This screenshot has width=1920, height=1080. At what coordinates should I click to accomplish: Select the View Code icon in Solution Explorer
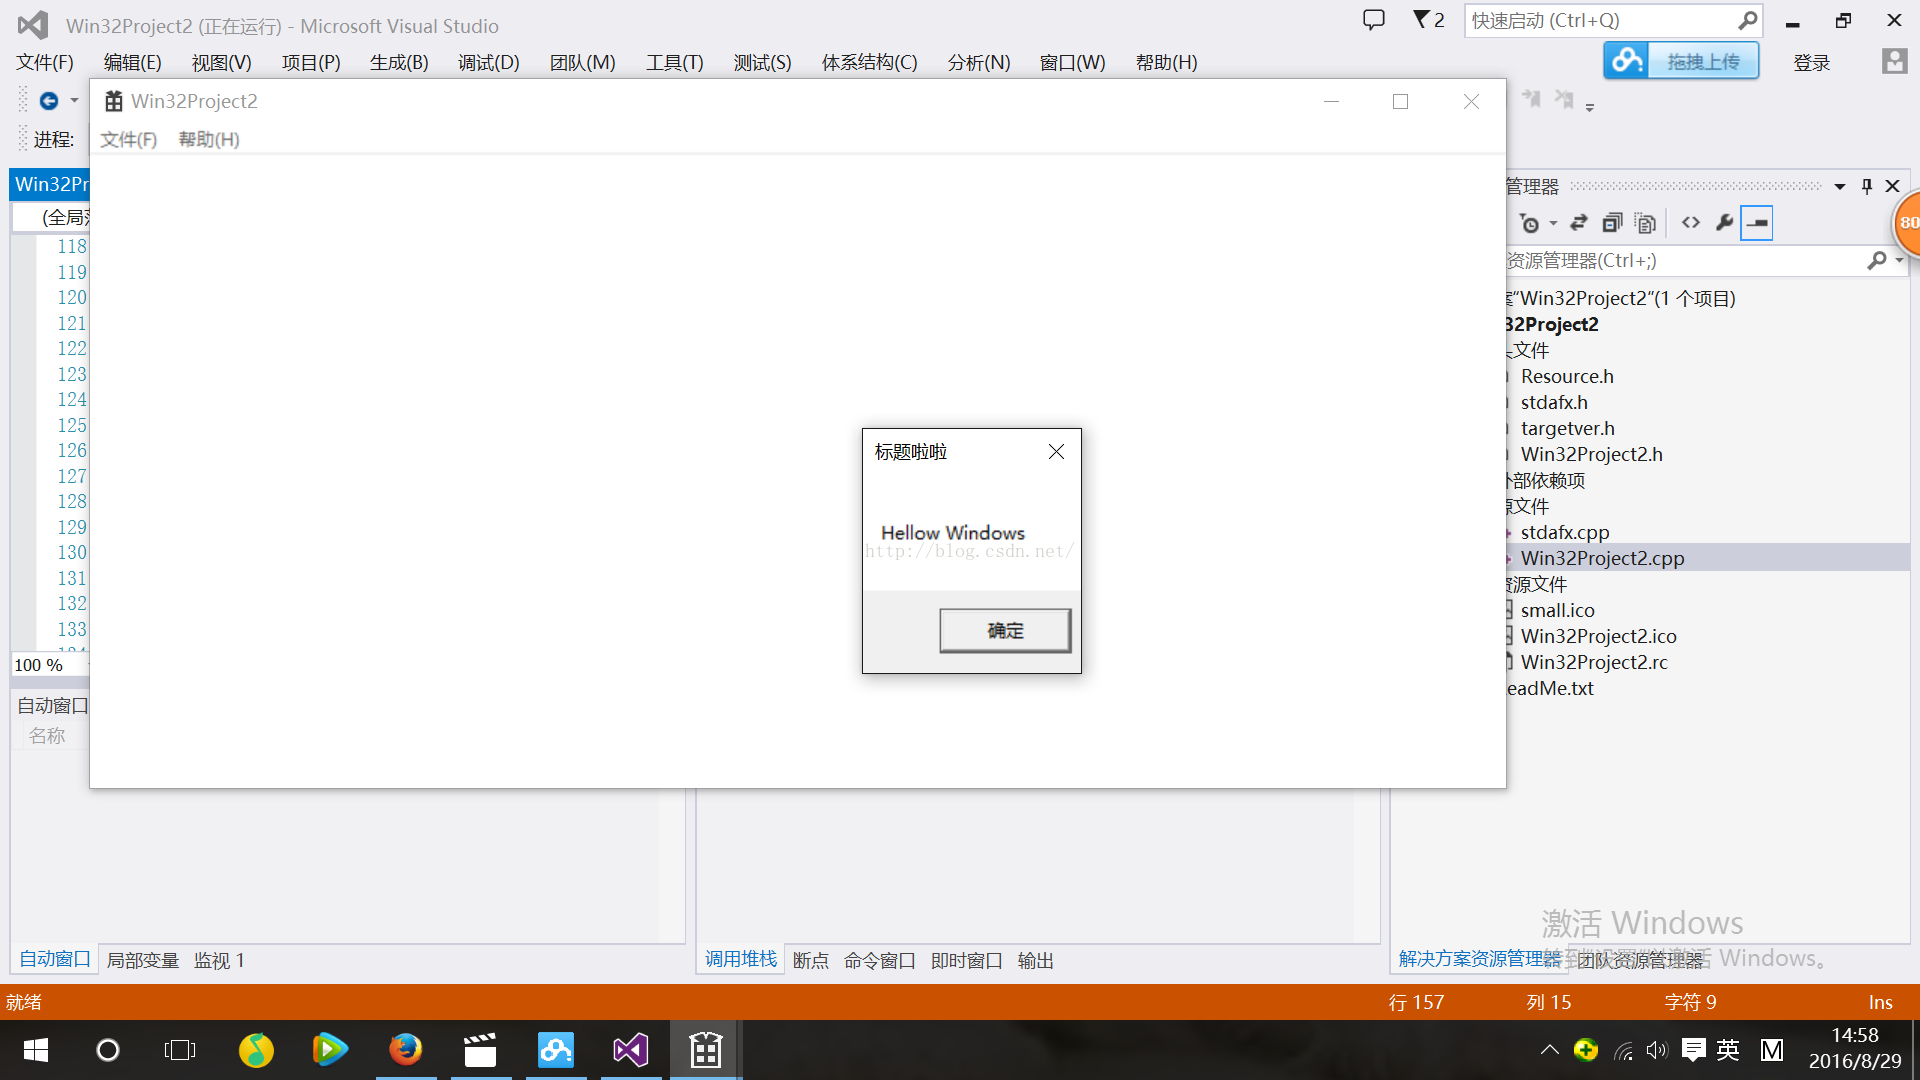pos(1691,222)
